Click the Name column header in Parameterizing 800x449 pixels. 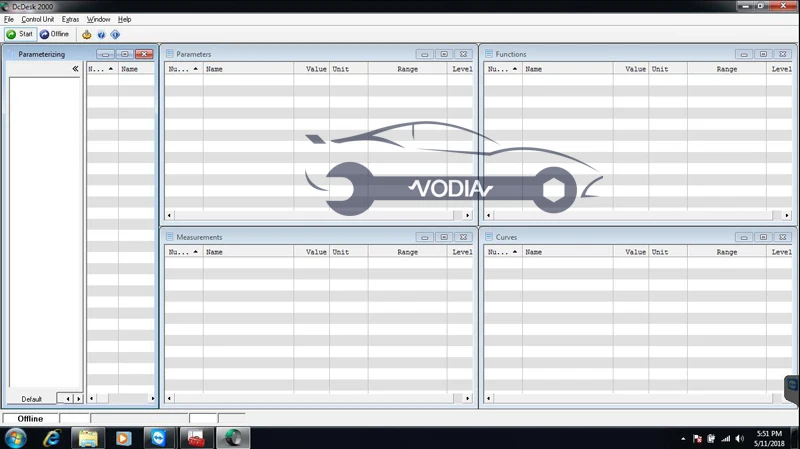click(x=136, y=69)
